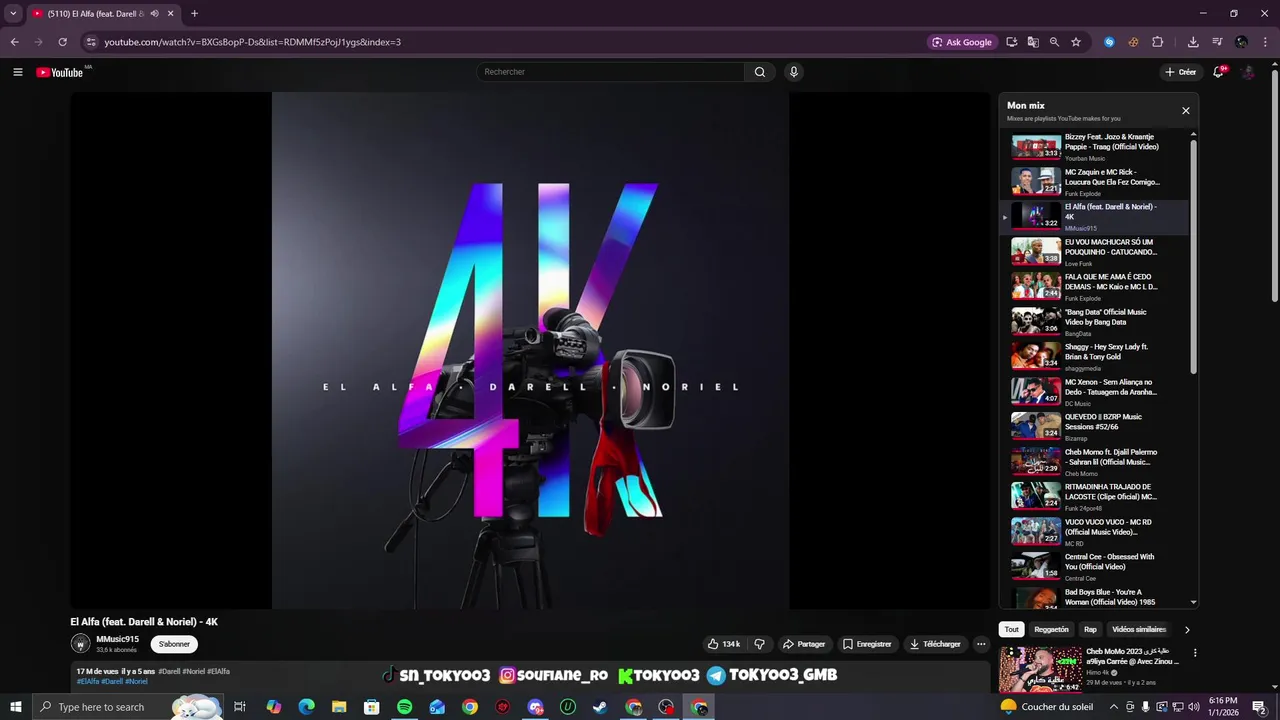
Task: Click the Ask Google button
Action: (x=962, y=42)
